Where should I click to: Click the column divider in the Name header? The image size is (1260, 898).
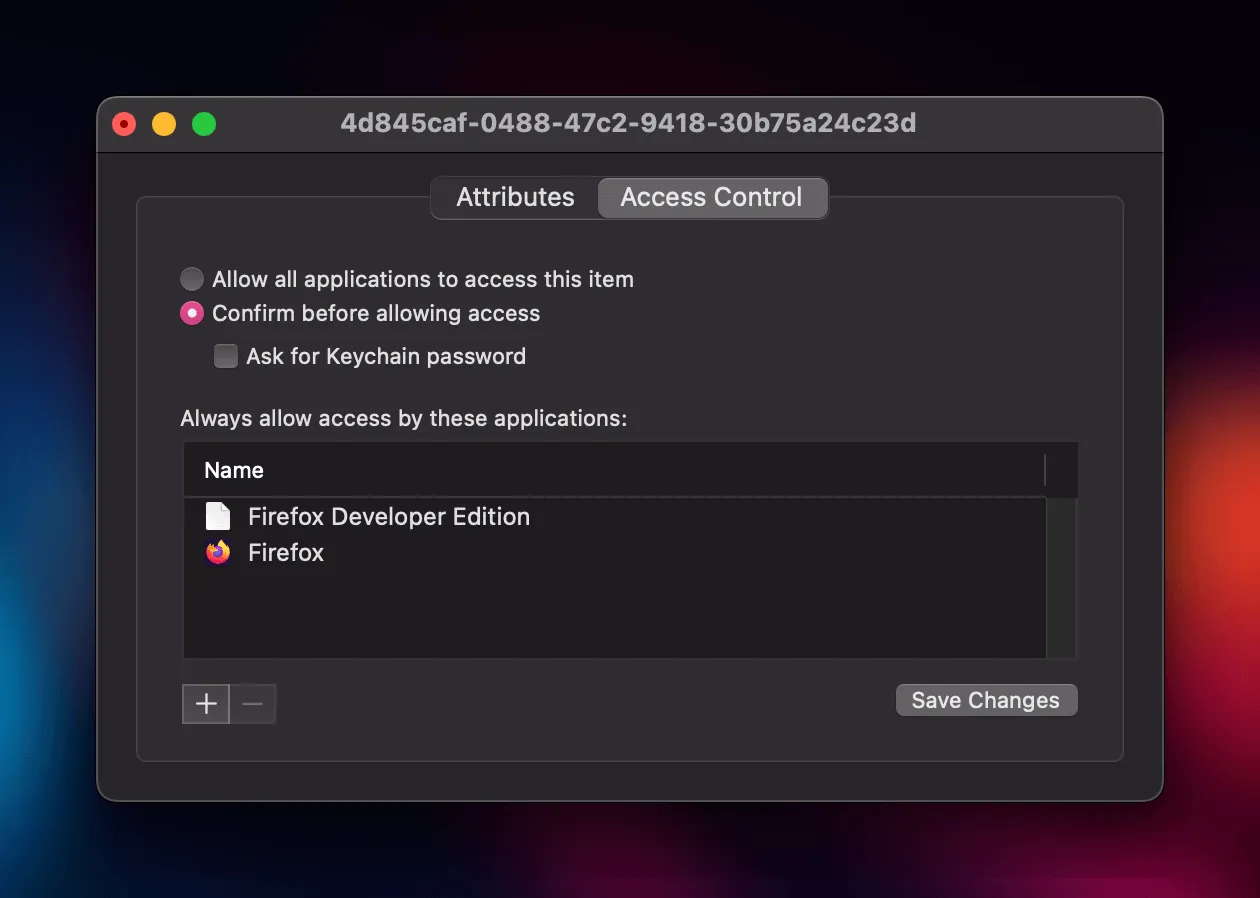1044,471
